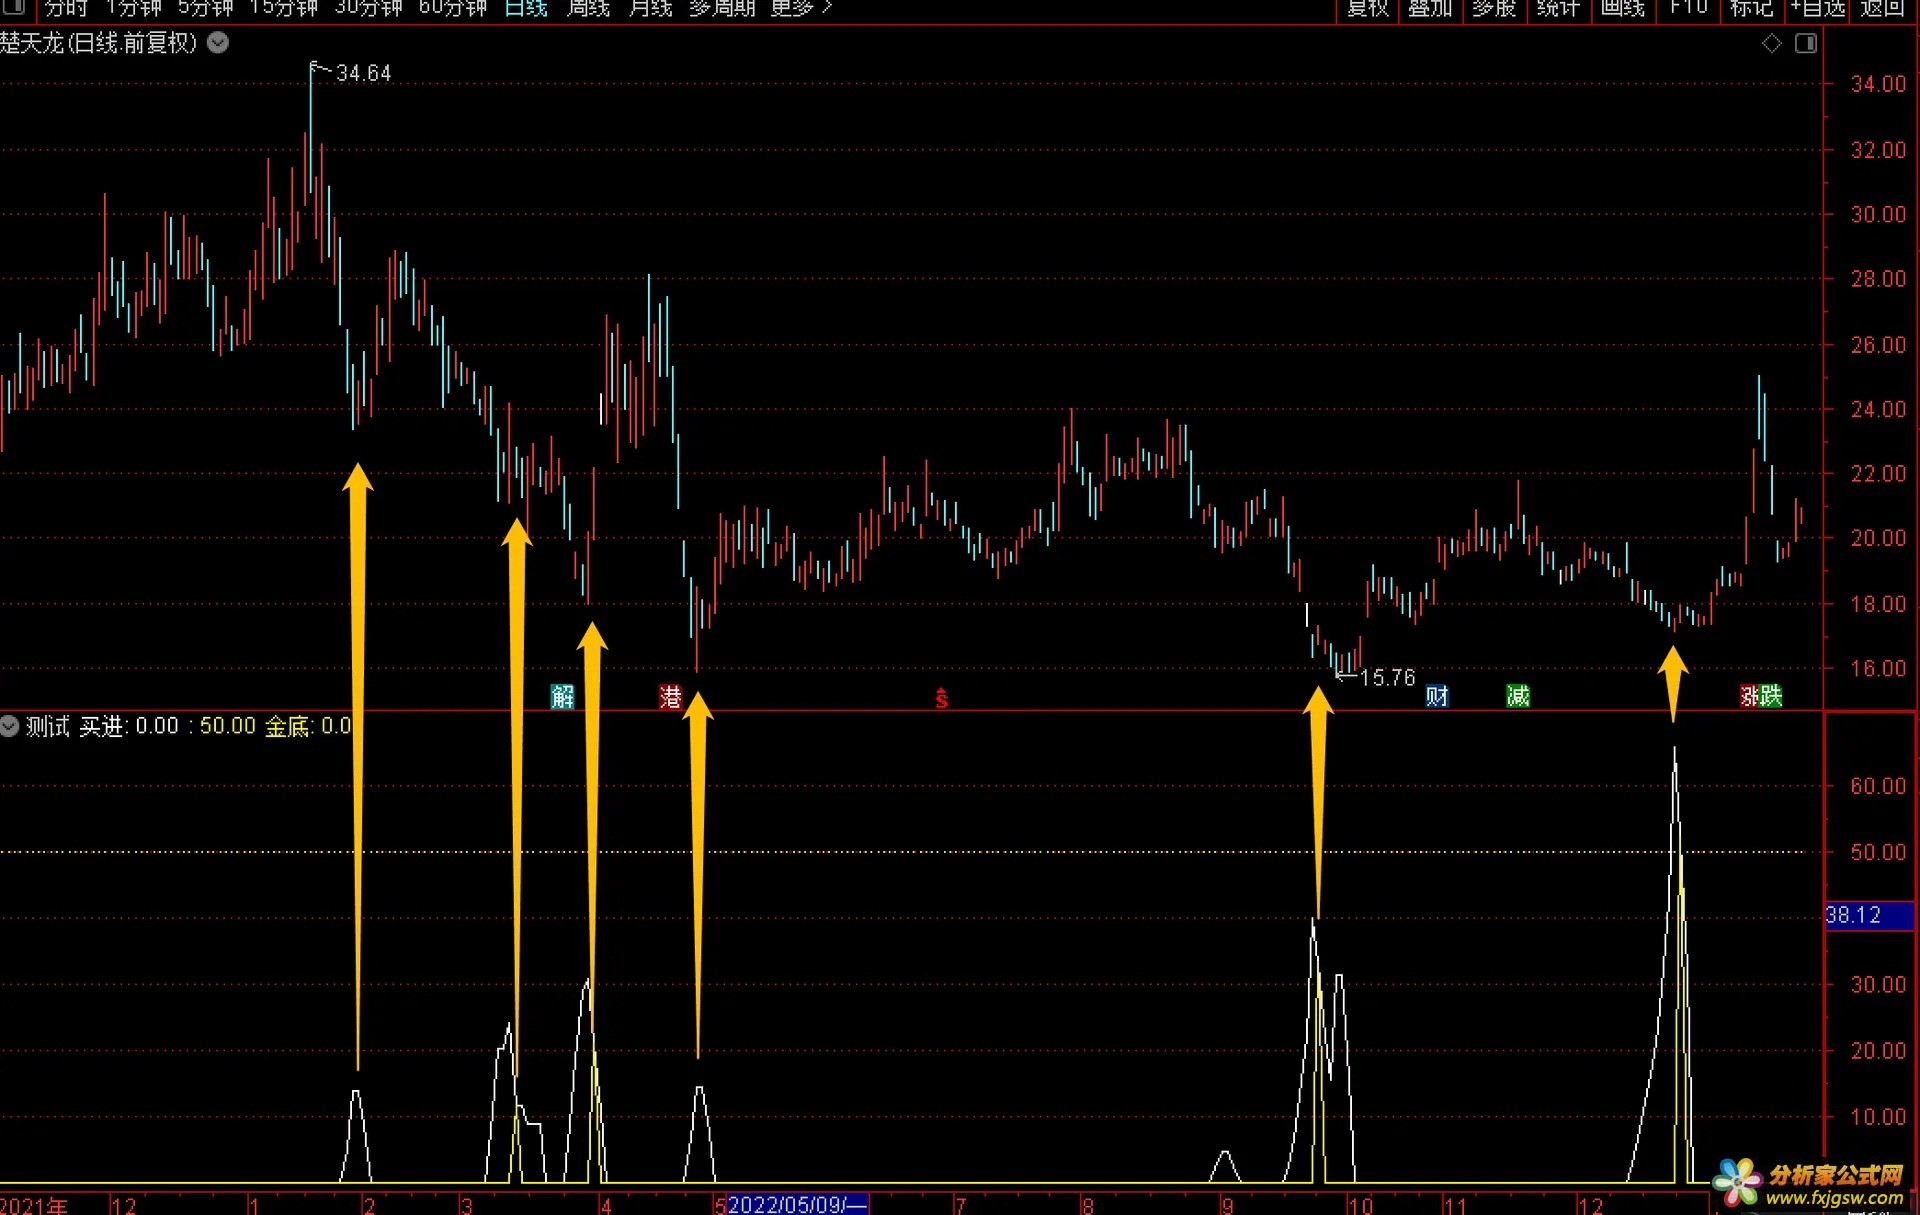
Task: Open the 多周期 multi-period tab
Action: click(722, 8)
